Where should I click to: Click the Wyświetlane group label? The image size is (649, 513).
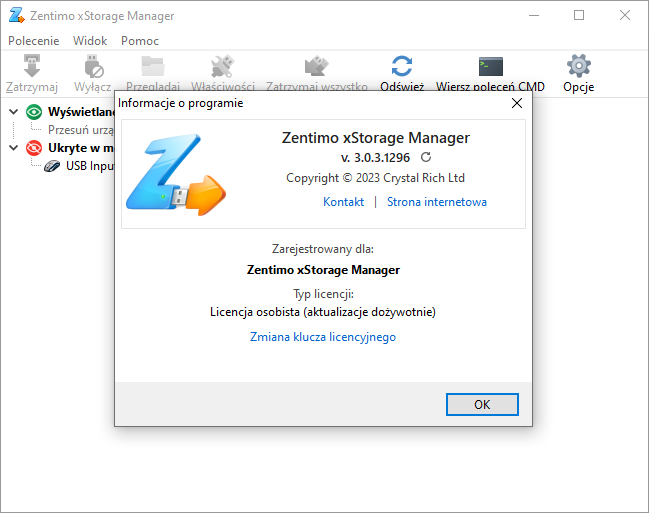pos(81,112)
